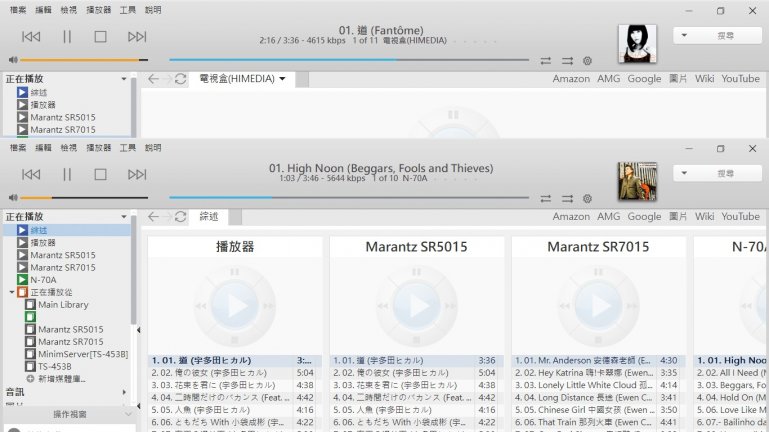This screenshot has width=769, height=432.
Task: Open 工具 menu in bottom window
Action: (x=128, y=148)
